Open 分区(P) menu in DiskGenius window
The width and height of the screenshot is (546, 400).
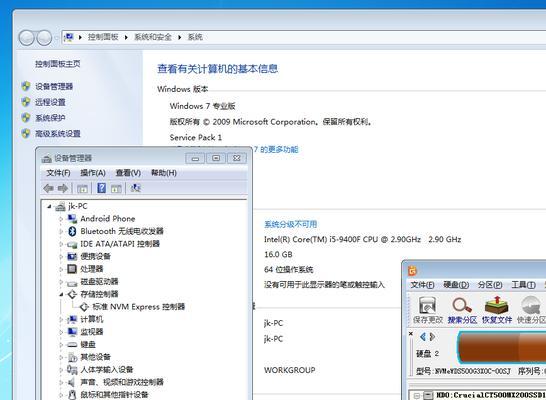490,285
